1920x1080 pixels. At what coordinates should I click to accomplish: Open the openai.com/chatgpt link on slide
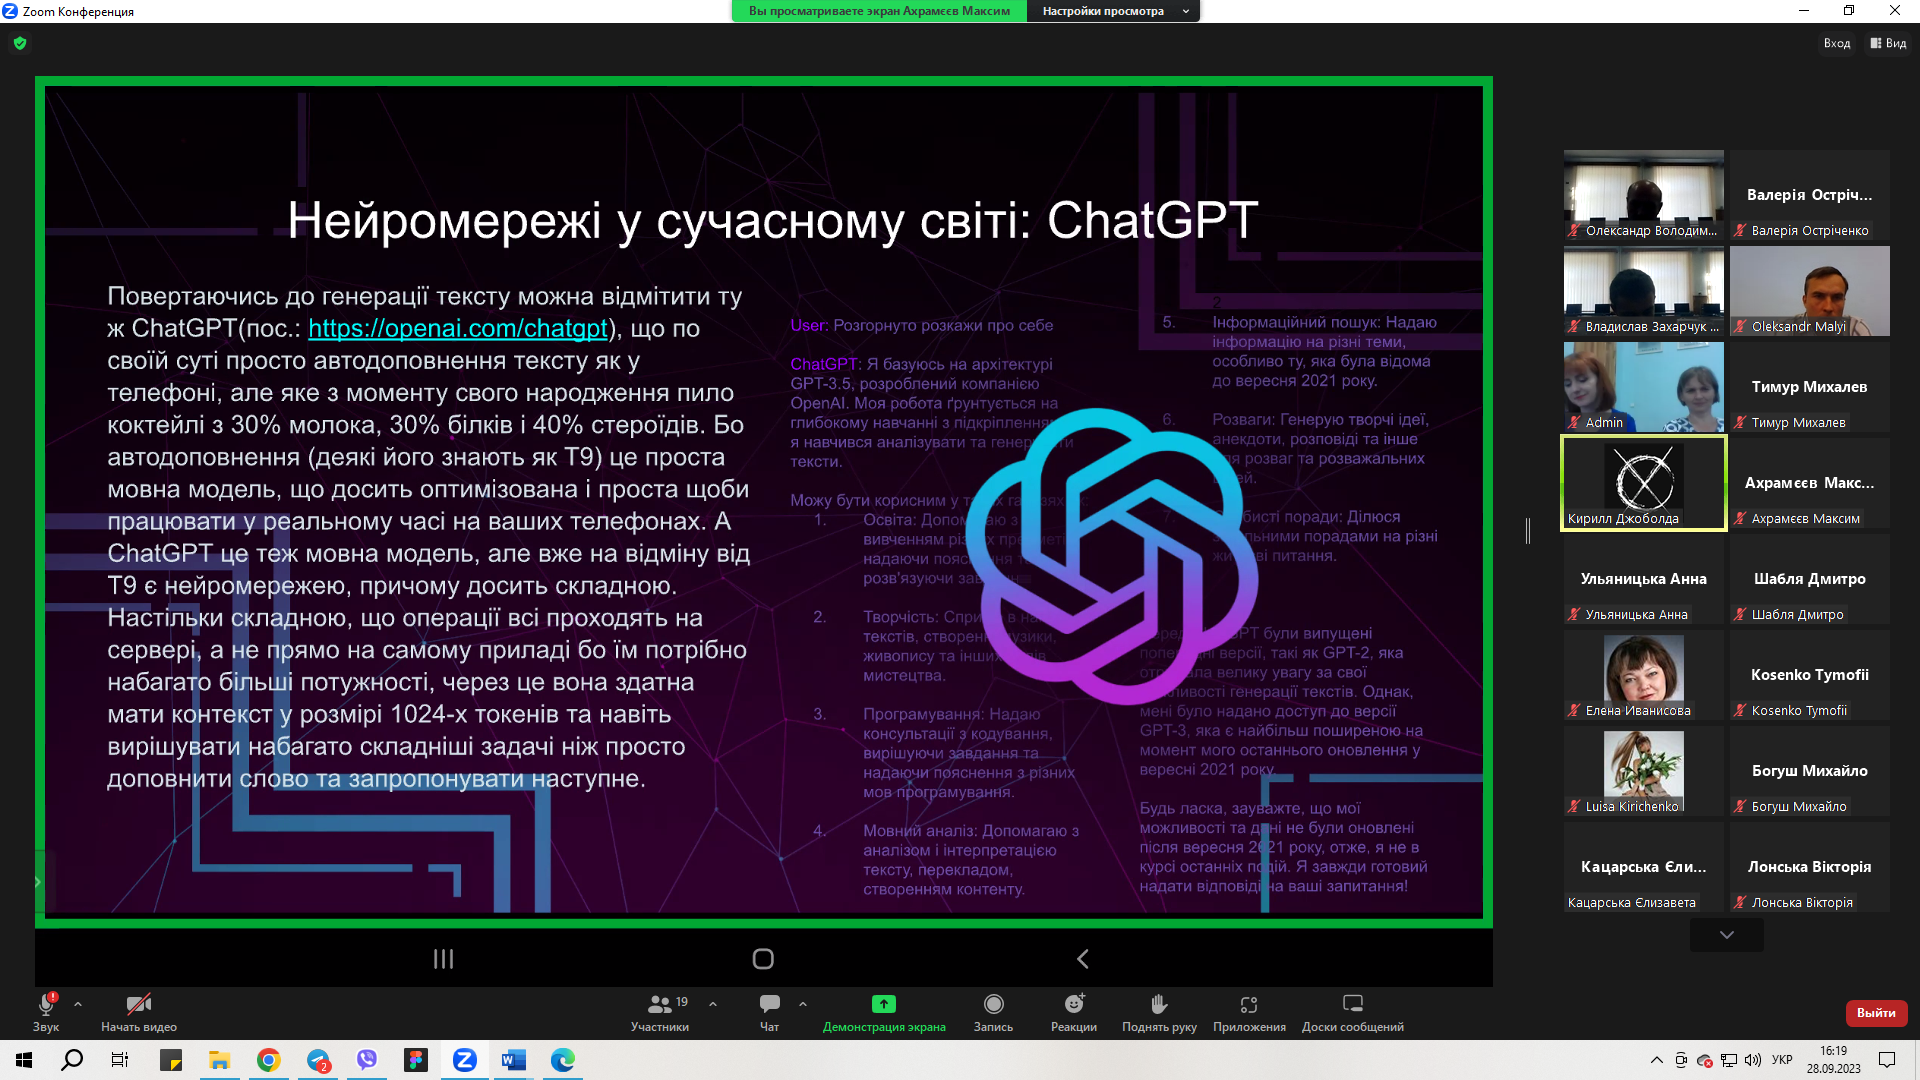[458, 328]
